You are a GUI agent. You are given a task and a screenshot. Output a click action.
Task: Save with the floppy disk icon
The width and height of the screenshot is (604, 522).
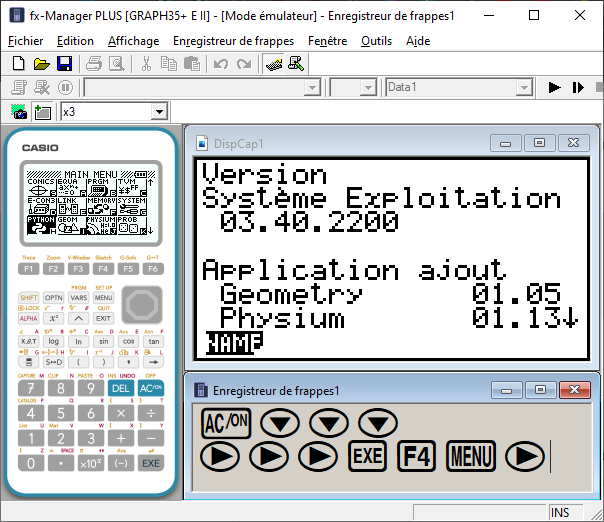coord(64,64)
